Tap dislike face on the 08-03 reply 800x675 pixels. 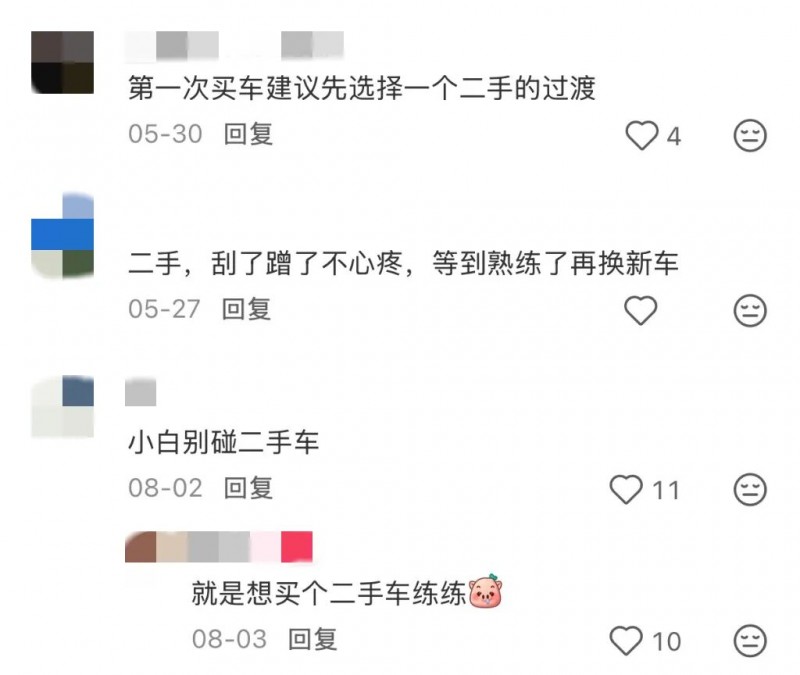(750, 640)
